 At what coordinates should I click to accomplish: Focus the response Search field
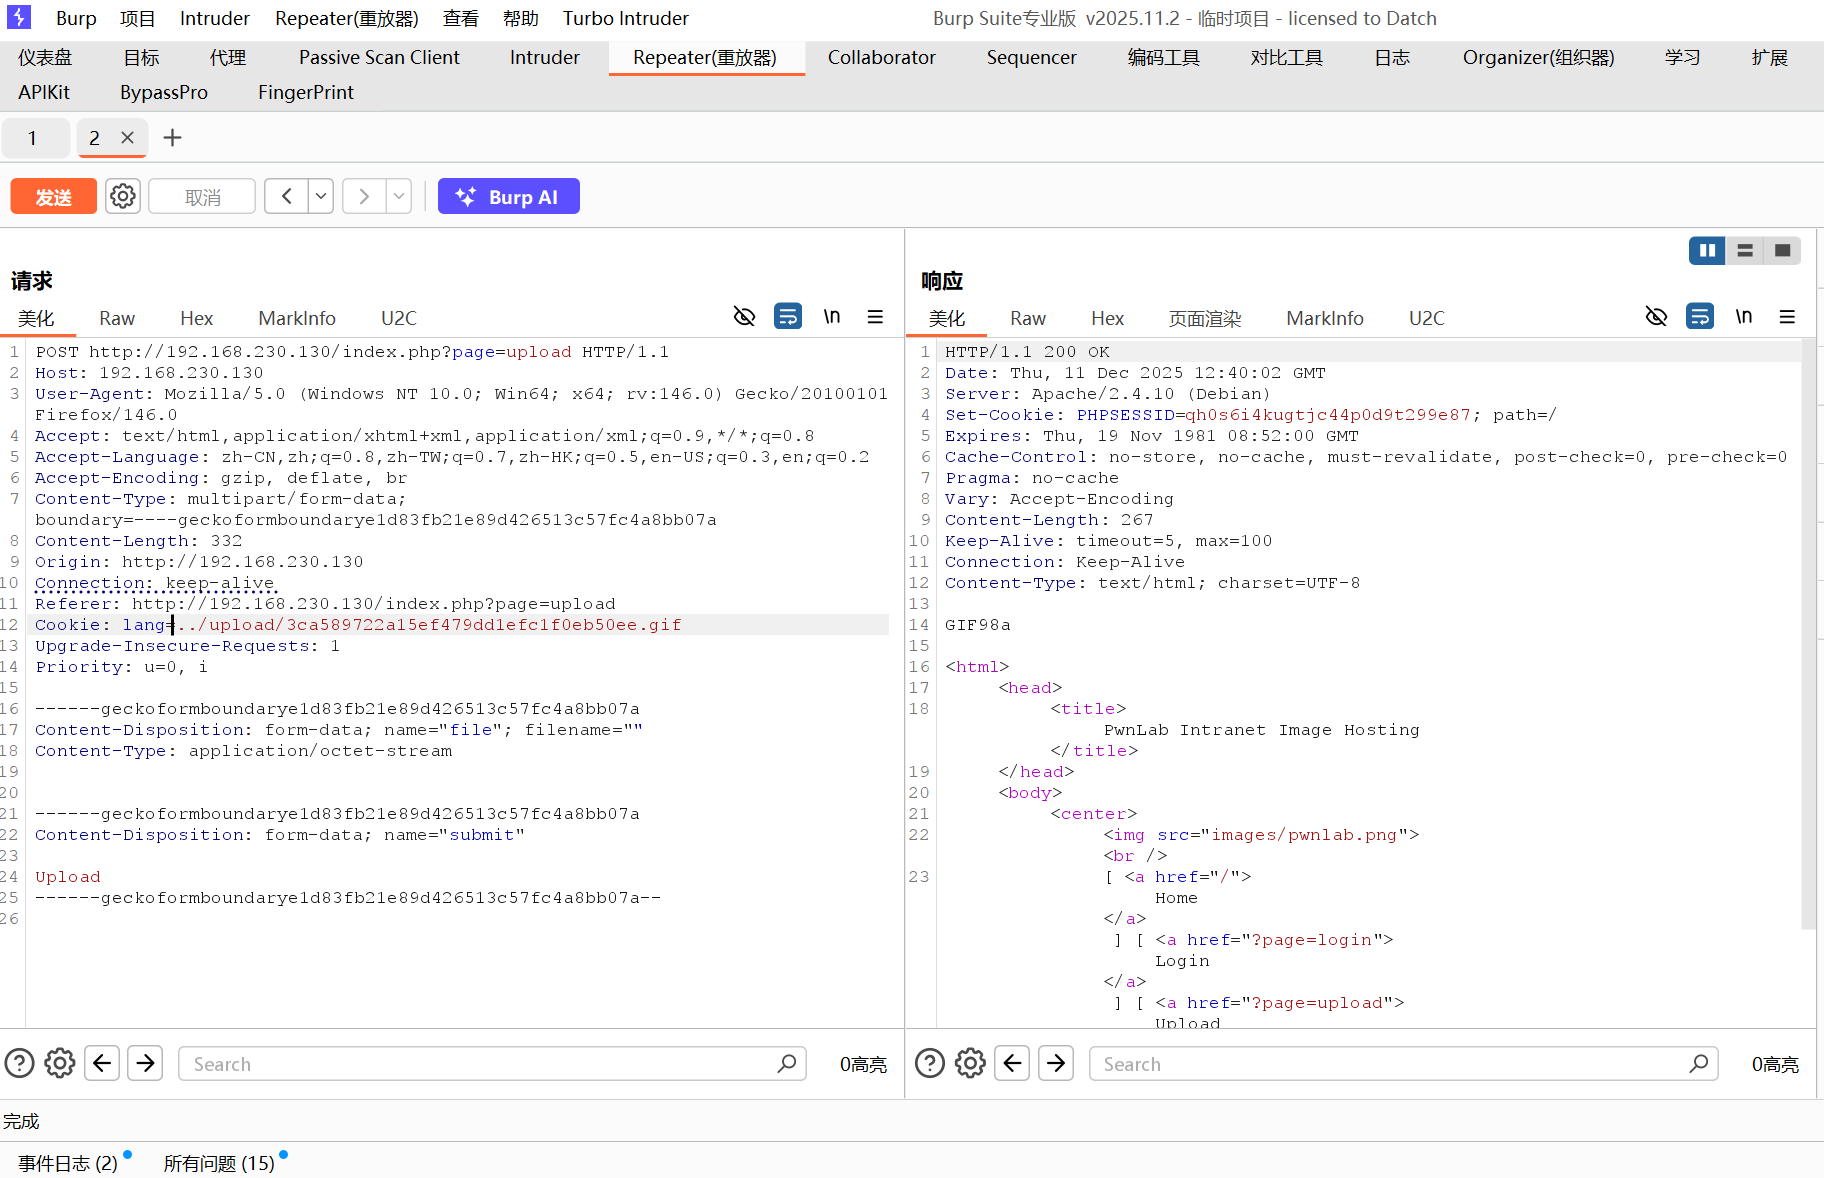(1403, 1063)
